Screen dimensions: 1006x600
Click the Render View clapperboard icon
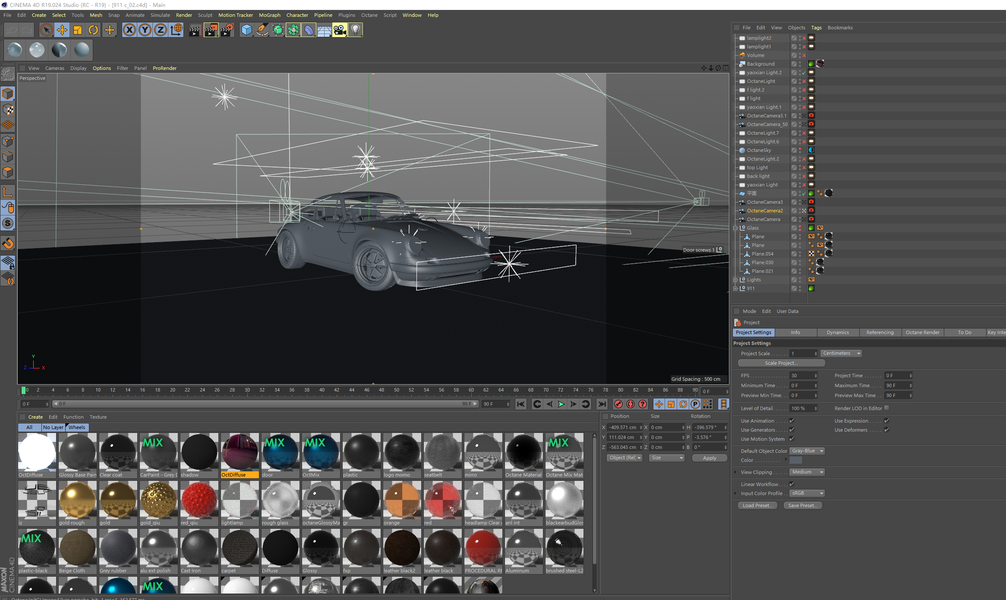[x=194, y=30]
